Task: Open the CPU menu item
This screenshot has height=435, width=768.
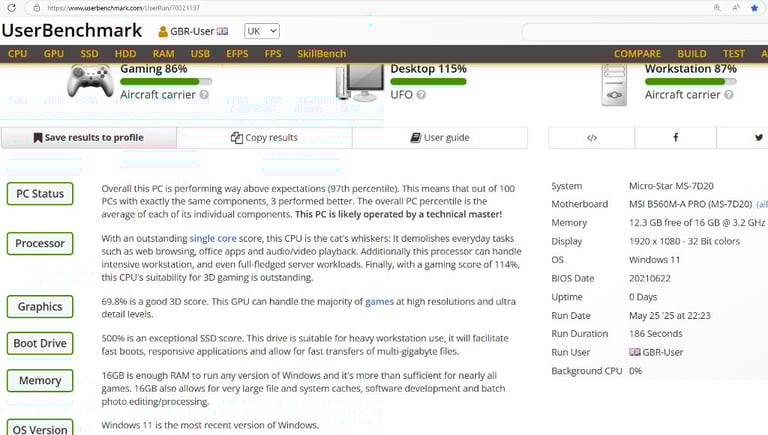Action: point(18,54)
